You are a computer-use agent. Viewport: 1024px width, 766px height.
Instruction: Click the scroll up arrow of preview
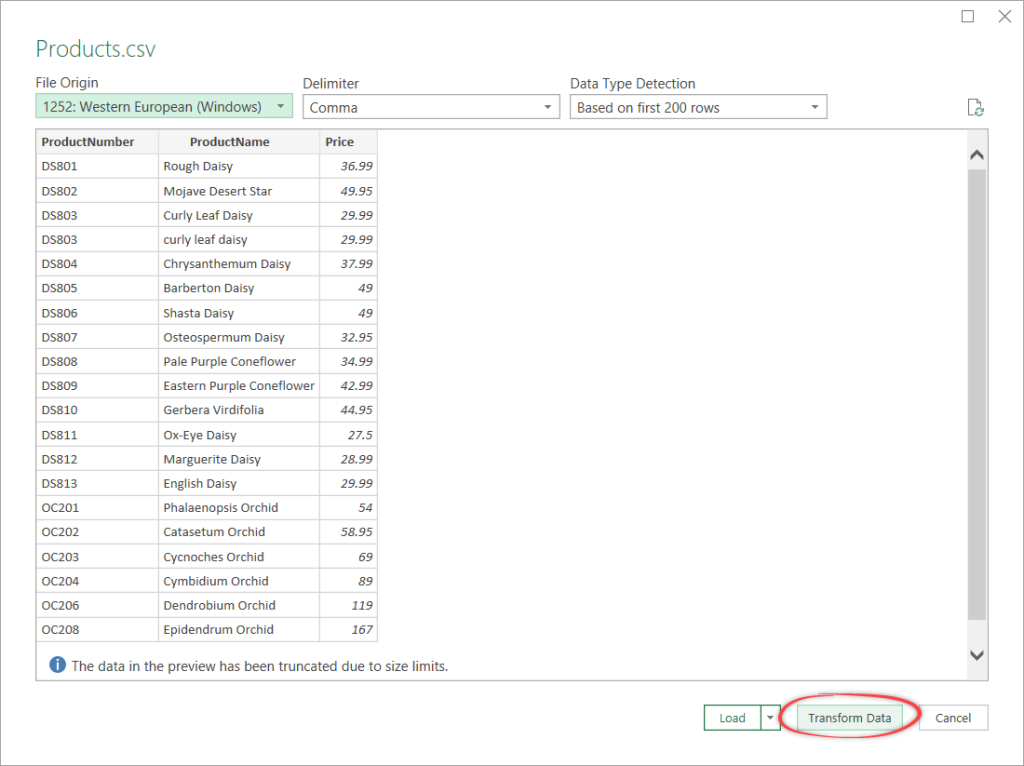pos(977,155)
